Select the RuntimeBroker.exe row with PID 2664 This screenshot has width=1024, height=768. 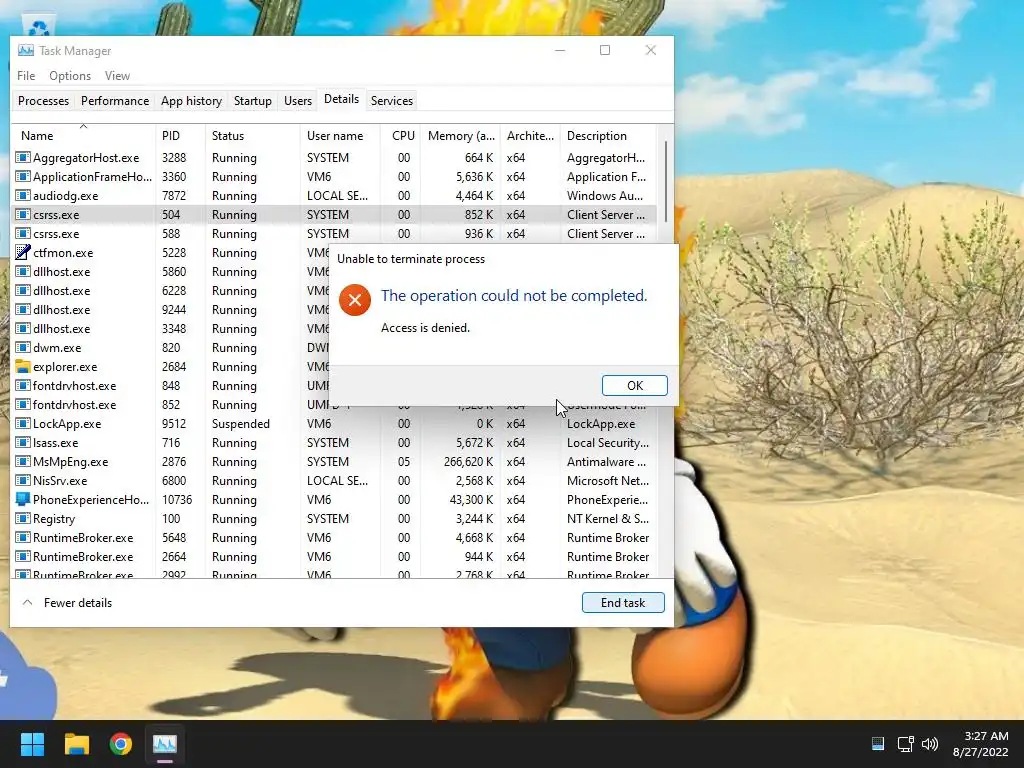point(334,556)
